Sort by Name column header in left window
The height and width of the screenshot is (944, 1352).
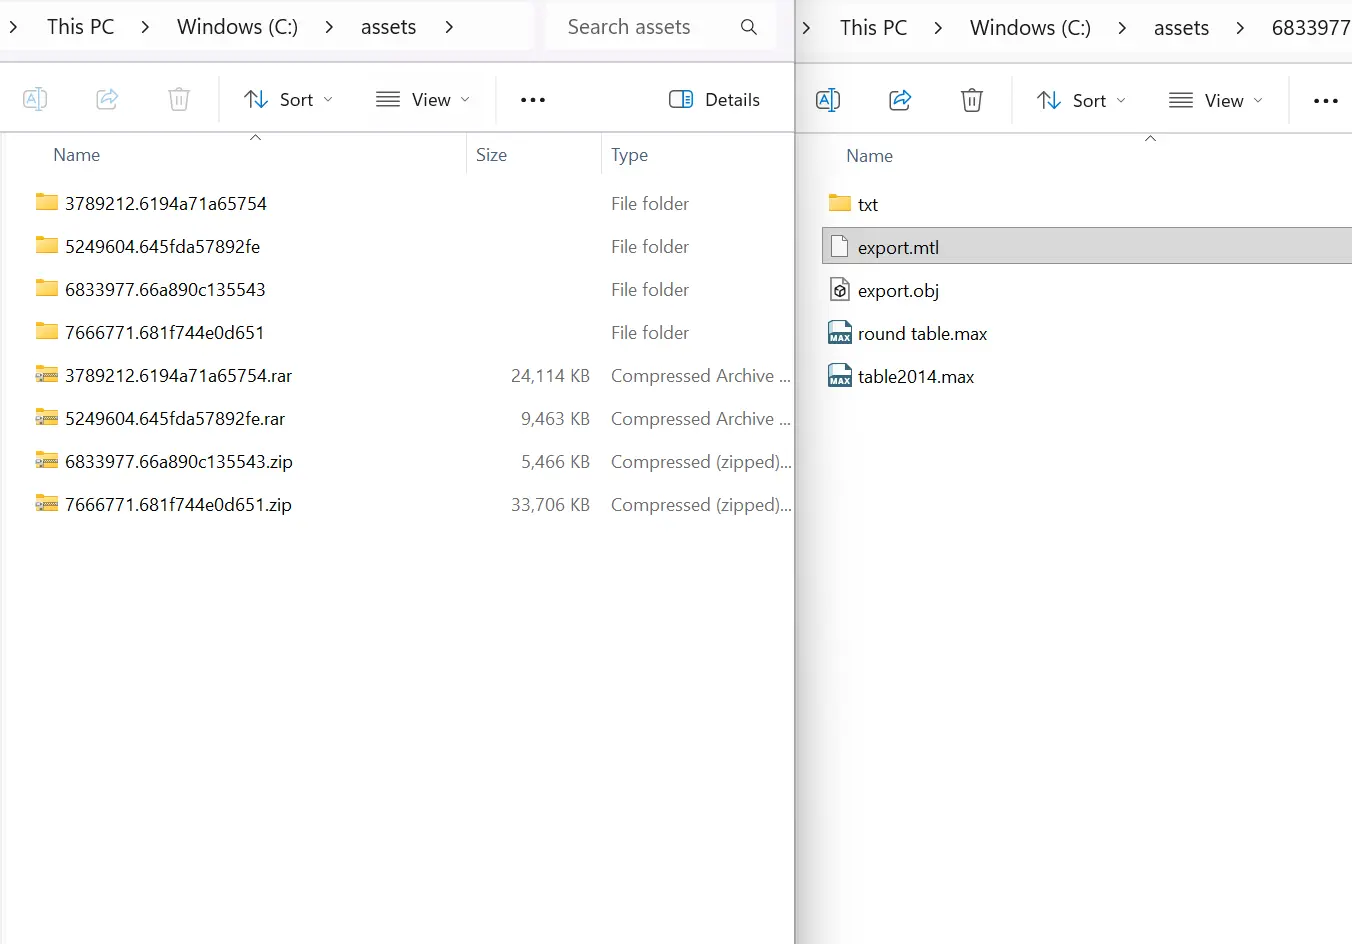(77, 155)
